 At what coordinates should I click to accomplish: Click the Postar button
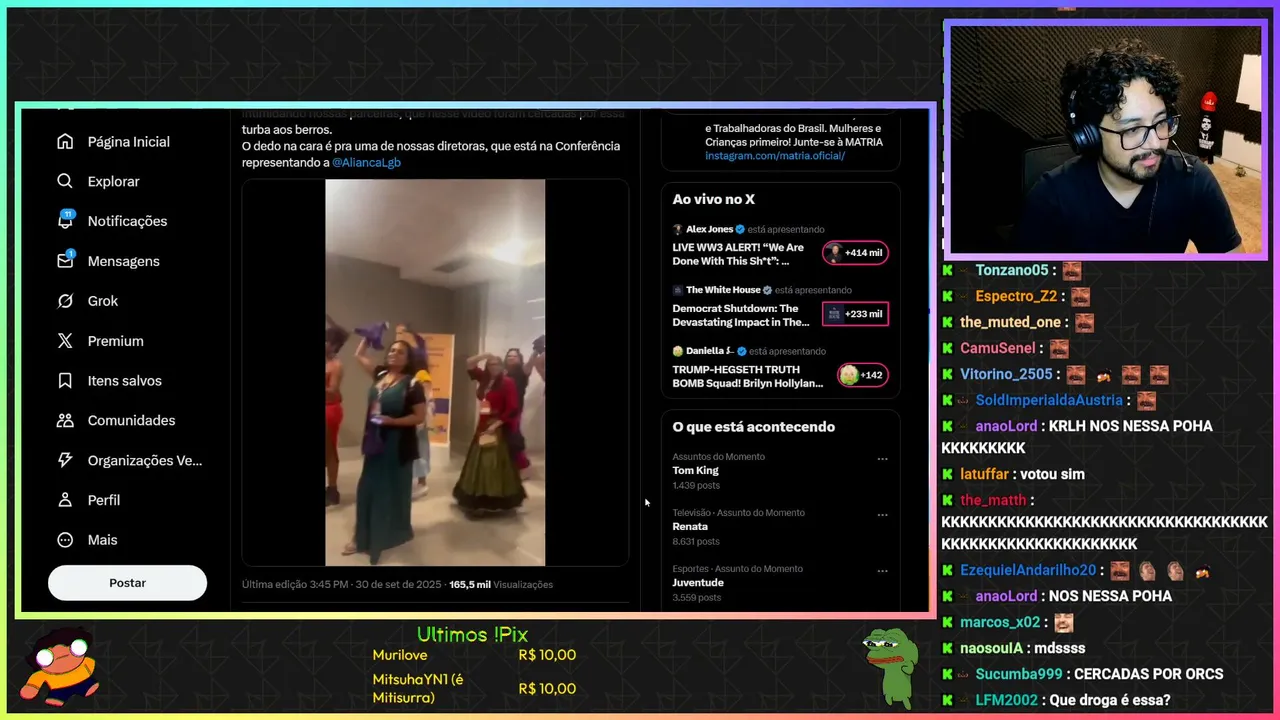127,583
